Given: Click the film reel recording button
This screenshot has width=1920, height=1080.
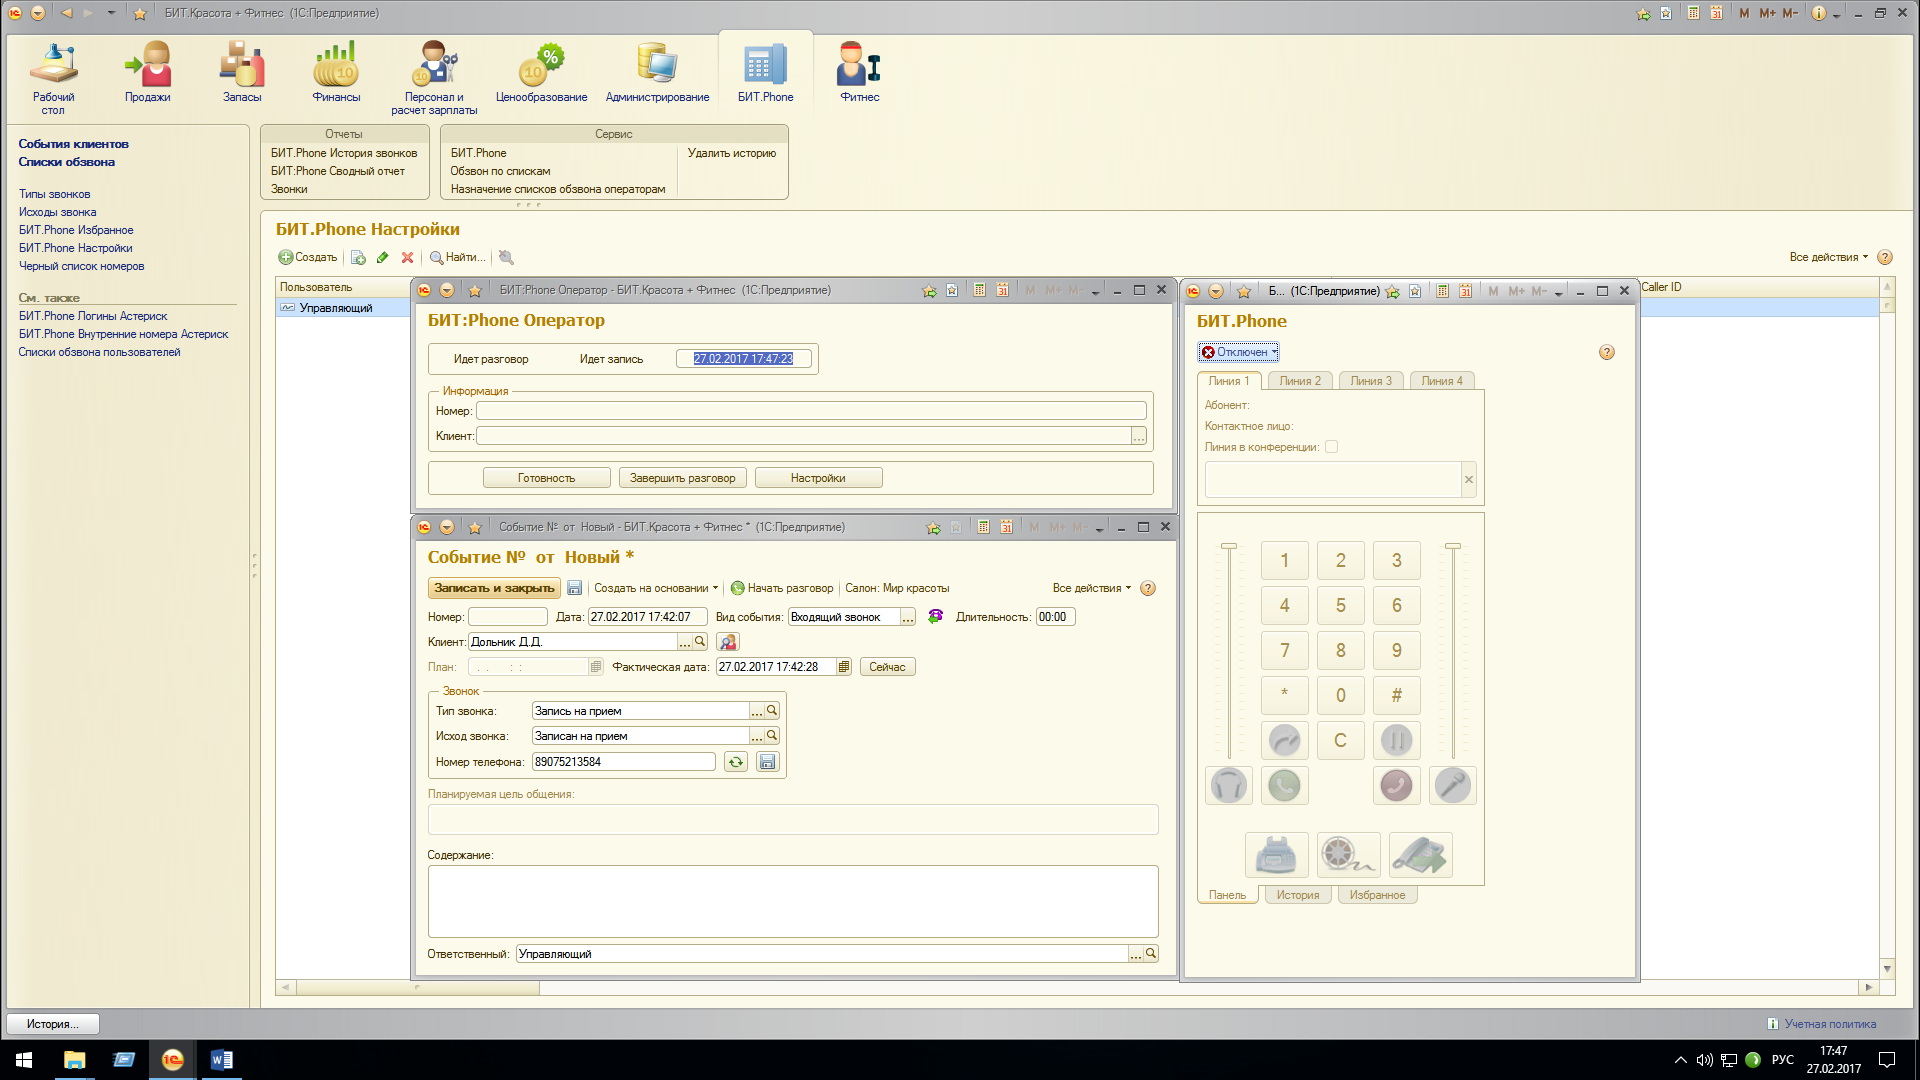Looking at the screenshot, I should pyautogui.click(x=1348, y=855).
